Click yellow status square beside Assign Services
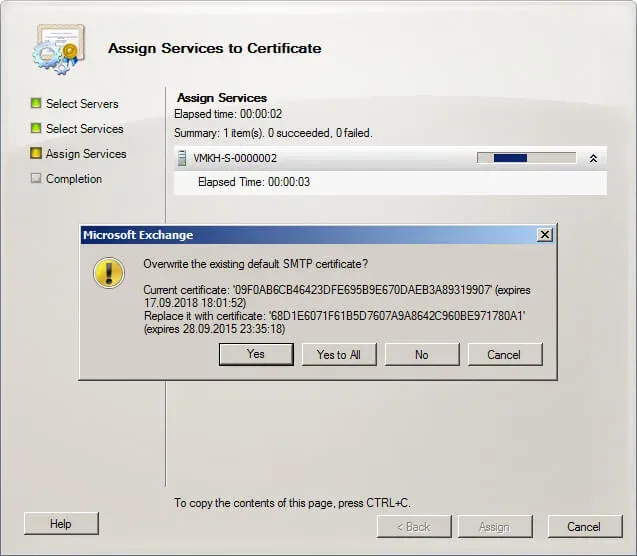The width and height of the screenshot is (637, 556). click(36, 153)
